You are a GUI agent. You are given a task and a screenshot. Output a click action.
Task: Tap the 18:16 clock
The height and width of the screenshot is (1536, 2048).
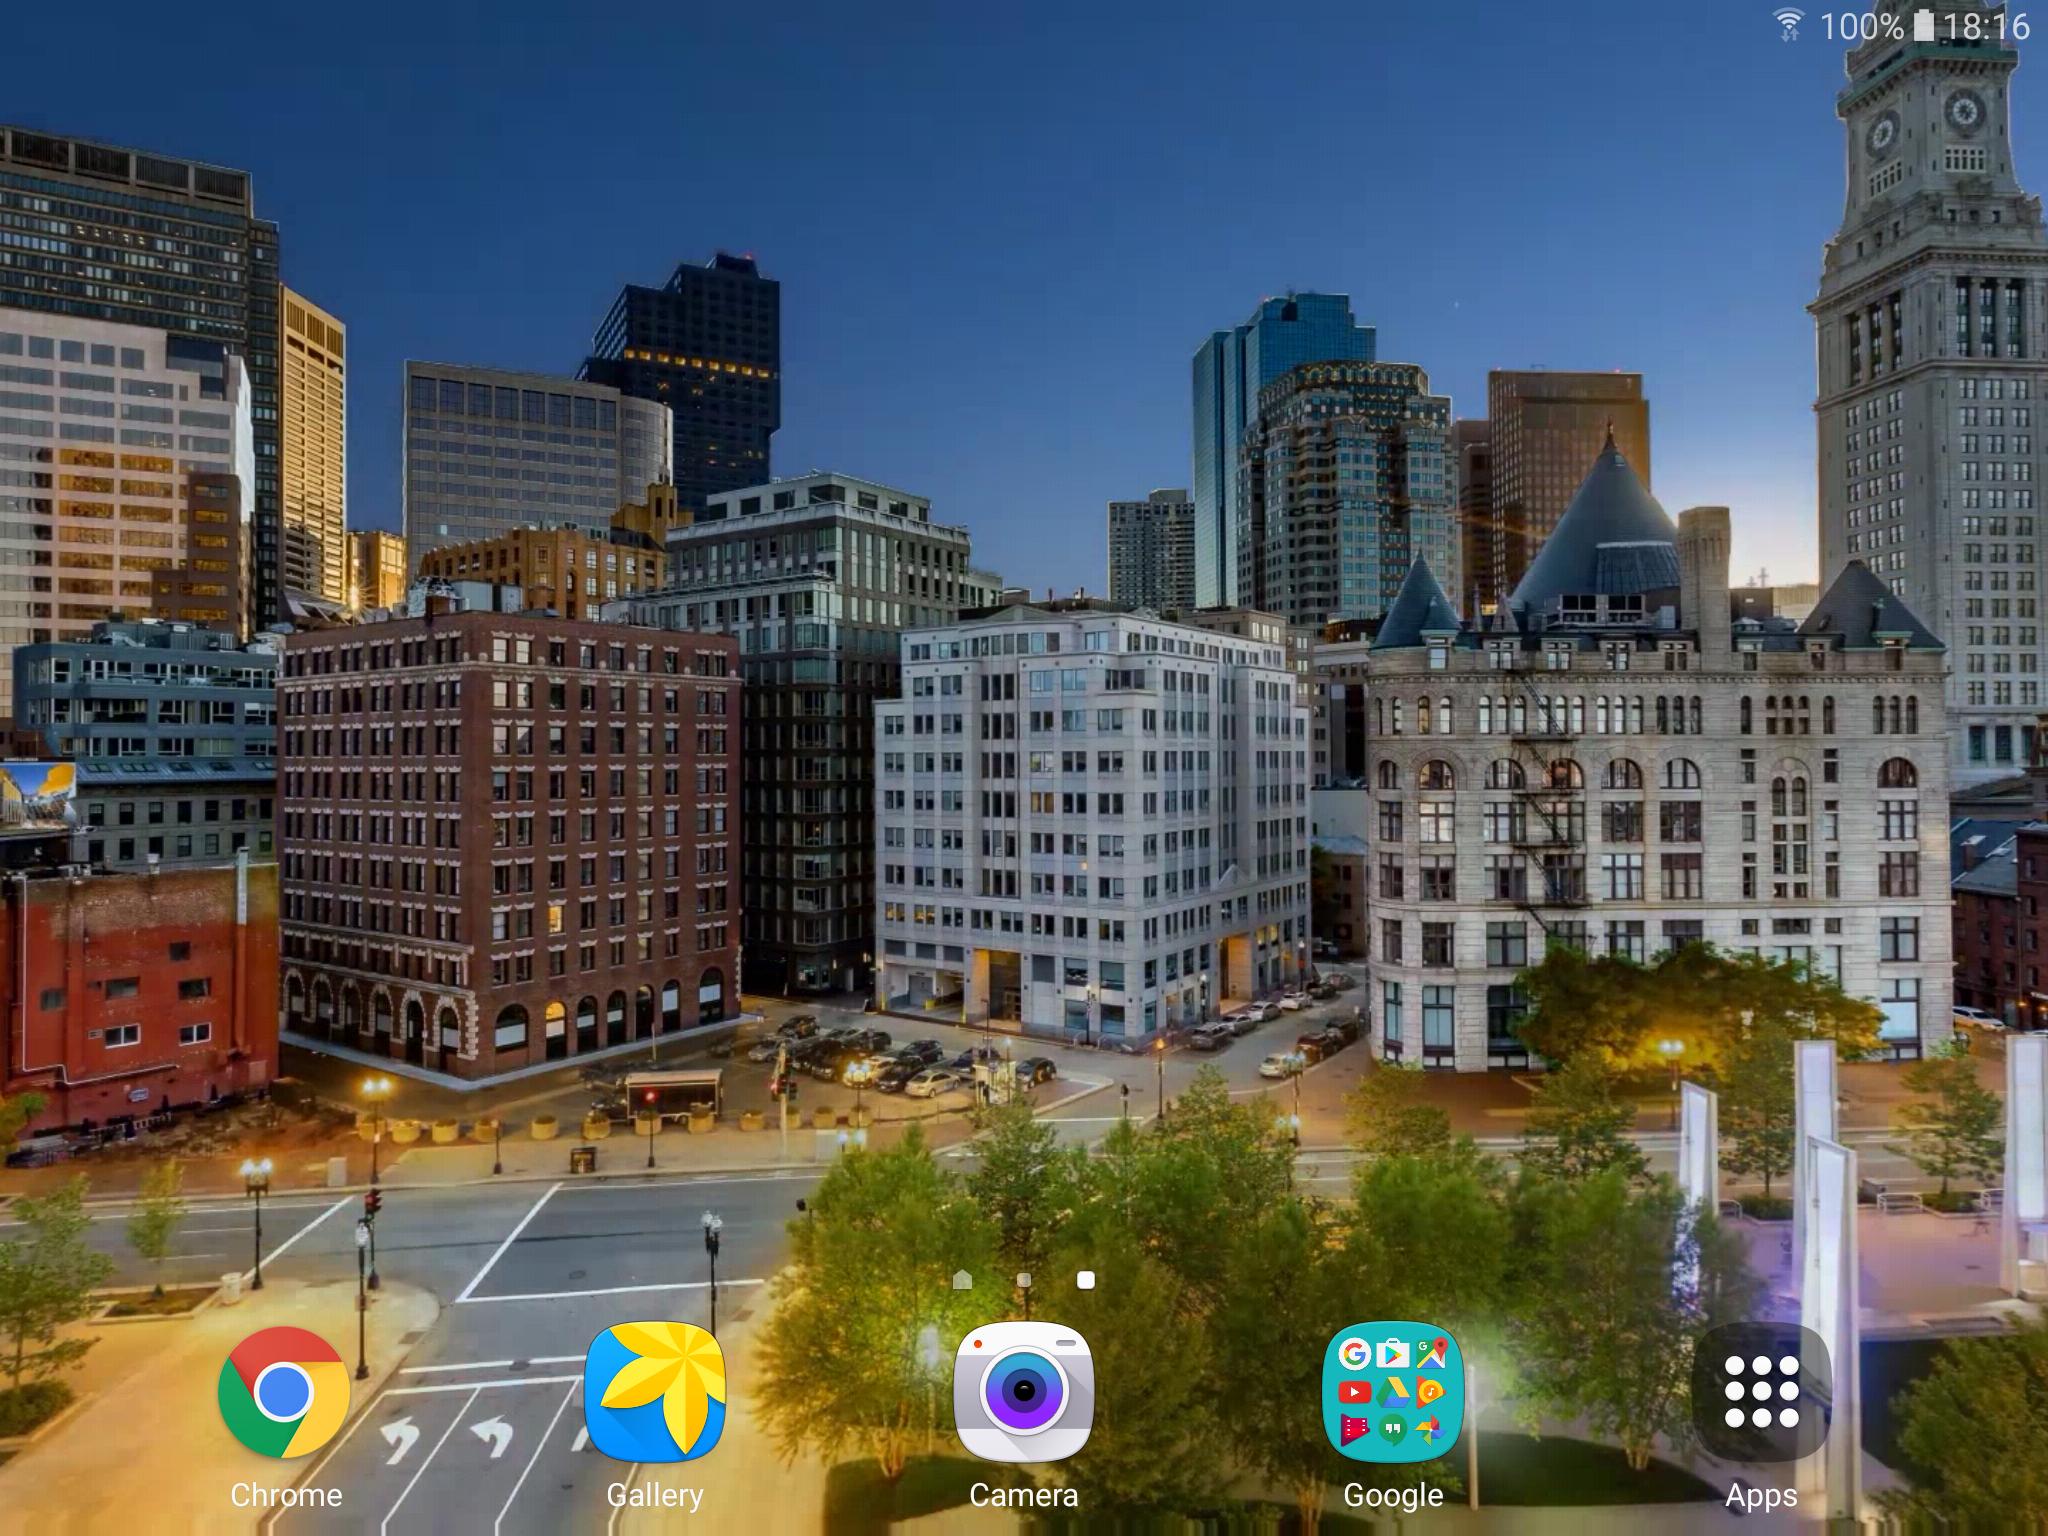point(1986,26)
